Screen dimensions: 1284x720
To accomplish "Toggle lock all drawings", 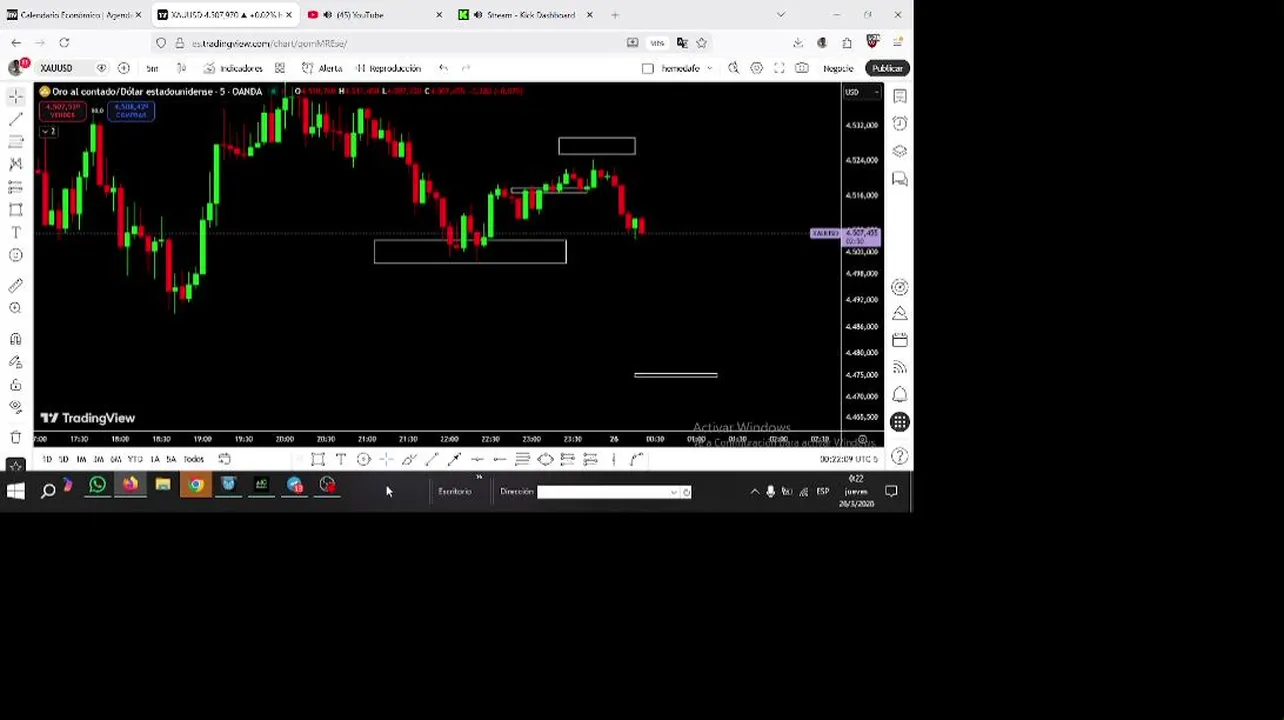I will [16, 385].
